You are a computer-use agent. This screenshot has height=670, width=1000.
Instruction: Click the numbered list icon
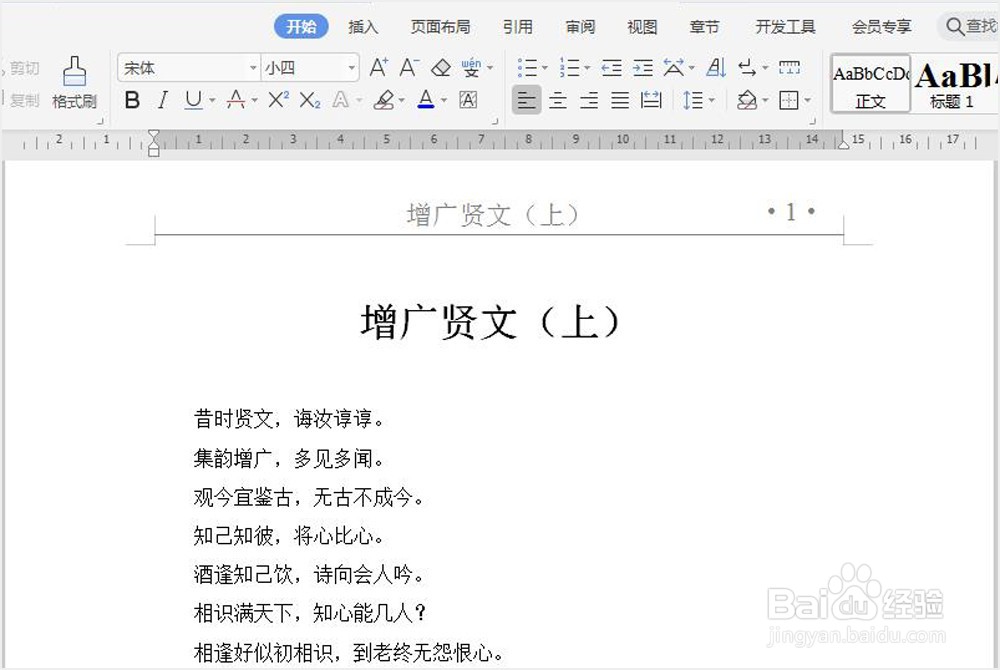[570, 68]
